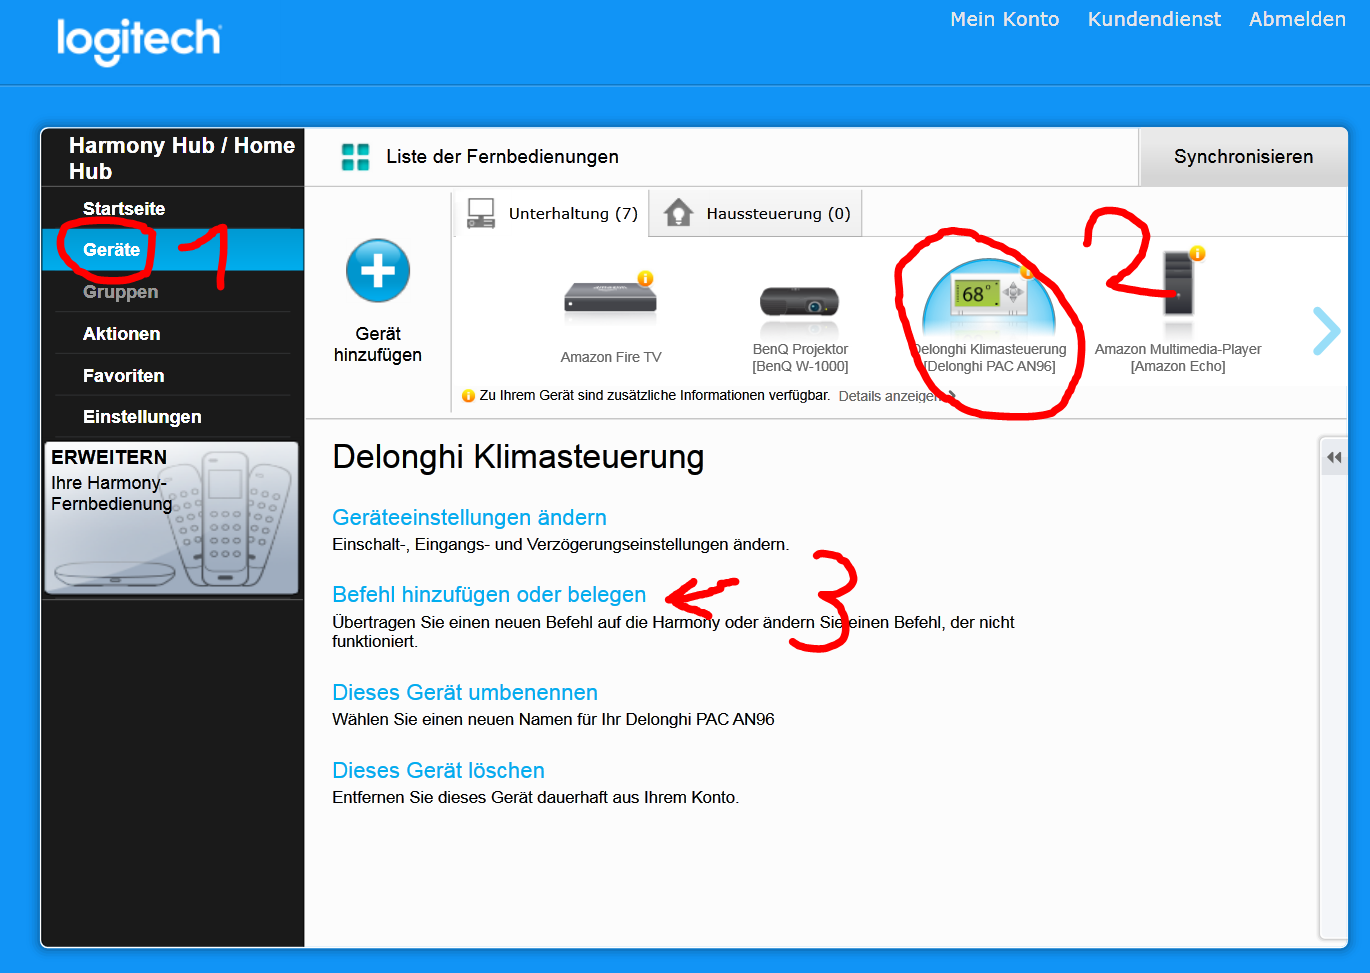Open Befehl hinzufügen oder belegen
Viewport: 1370px width, 973px height.
coord(489,594)
